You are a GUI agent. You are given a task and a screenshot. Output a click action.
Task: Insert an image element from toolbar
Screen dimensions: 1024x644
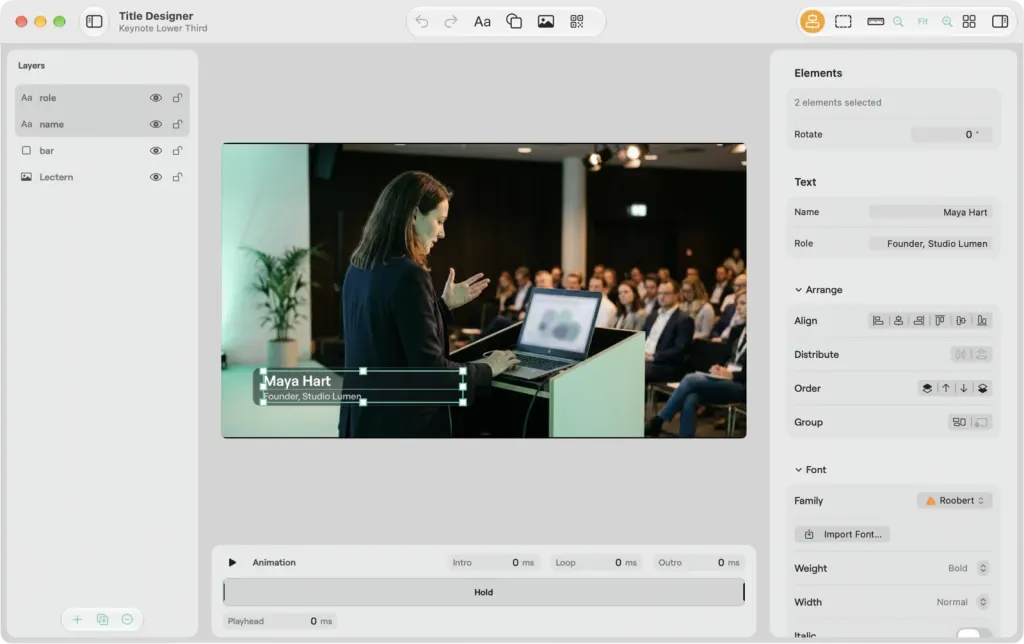pos(546,22)
